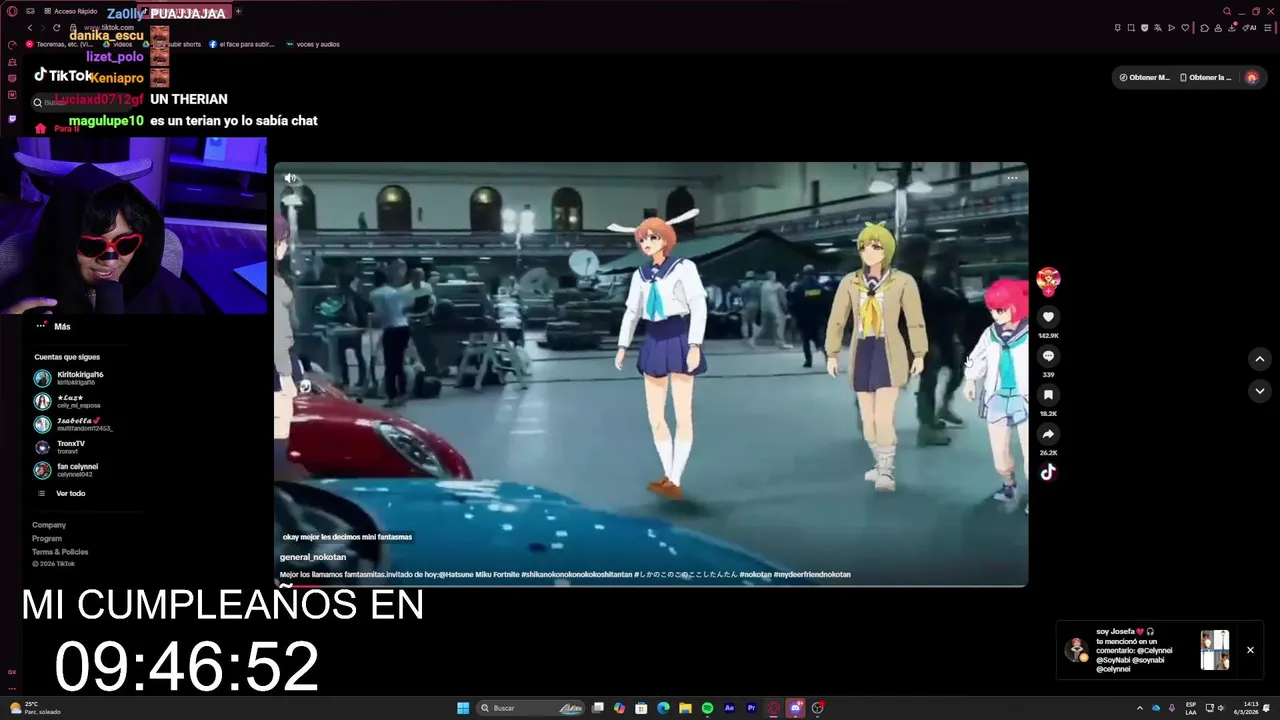Open Discord from the taskbar
The width and height of the screenshot is (1280, 720).
click(x=796, y=708)
